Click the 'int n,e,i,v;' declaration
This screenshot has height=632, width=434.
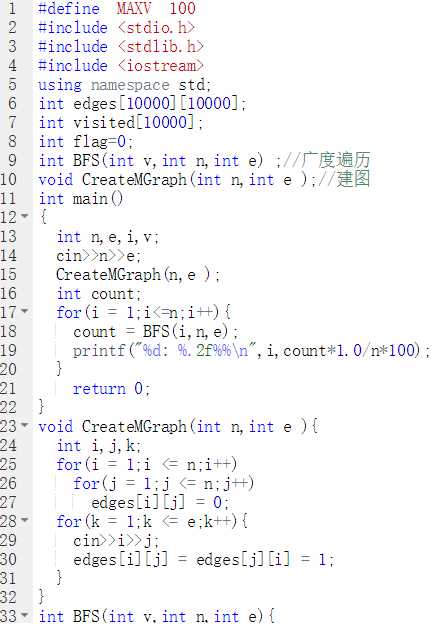pos(108,237)
